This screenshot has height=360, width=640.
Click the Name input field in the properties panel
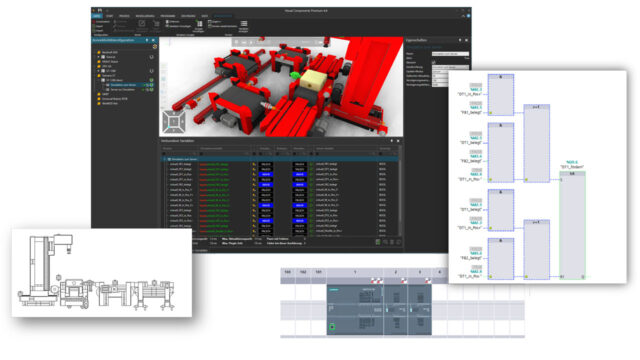pyautogui.click(x=450, y=53)
